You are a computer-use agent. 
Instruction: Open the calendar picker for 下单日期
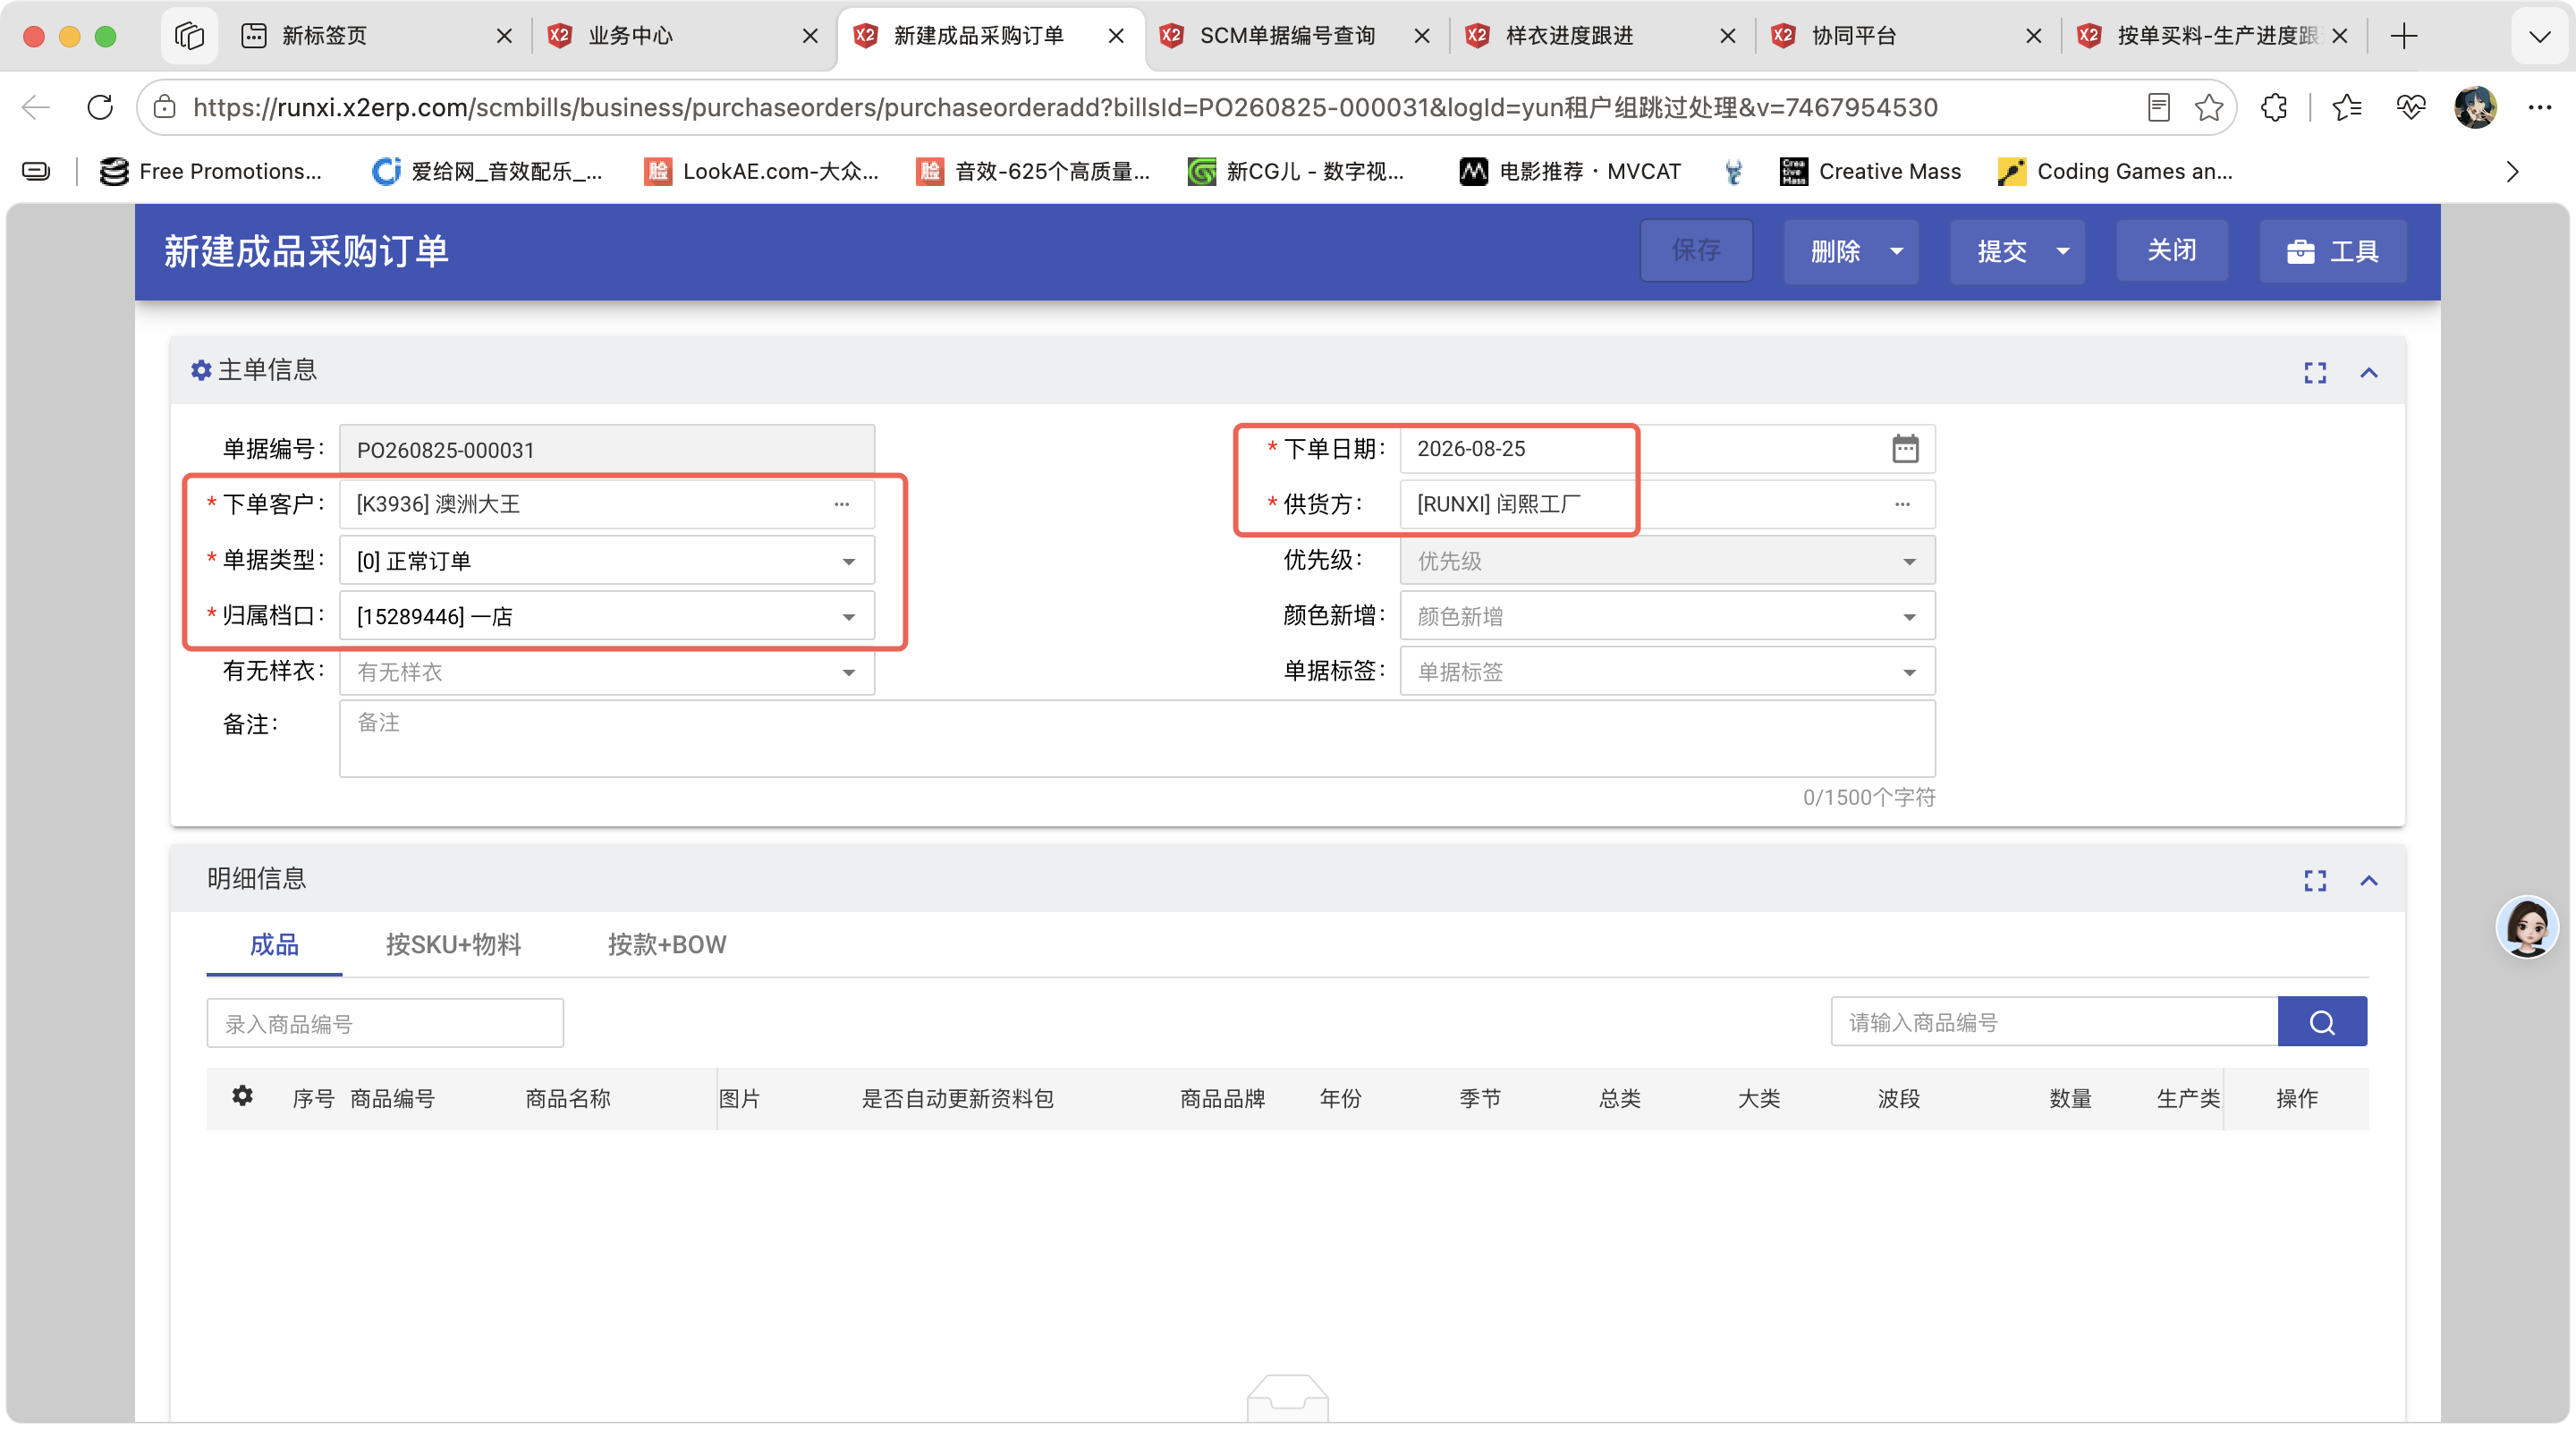click(x=1905, y=448)
